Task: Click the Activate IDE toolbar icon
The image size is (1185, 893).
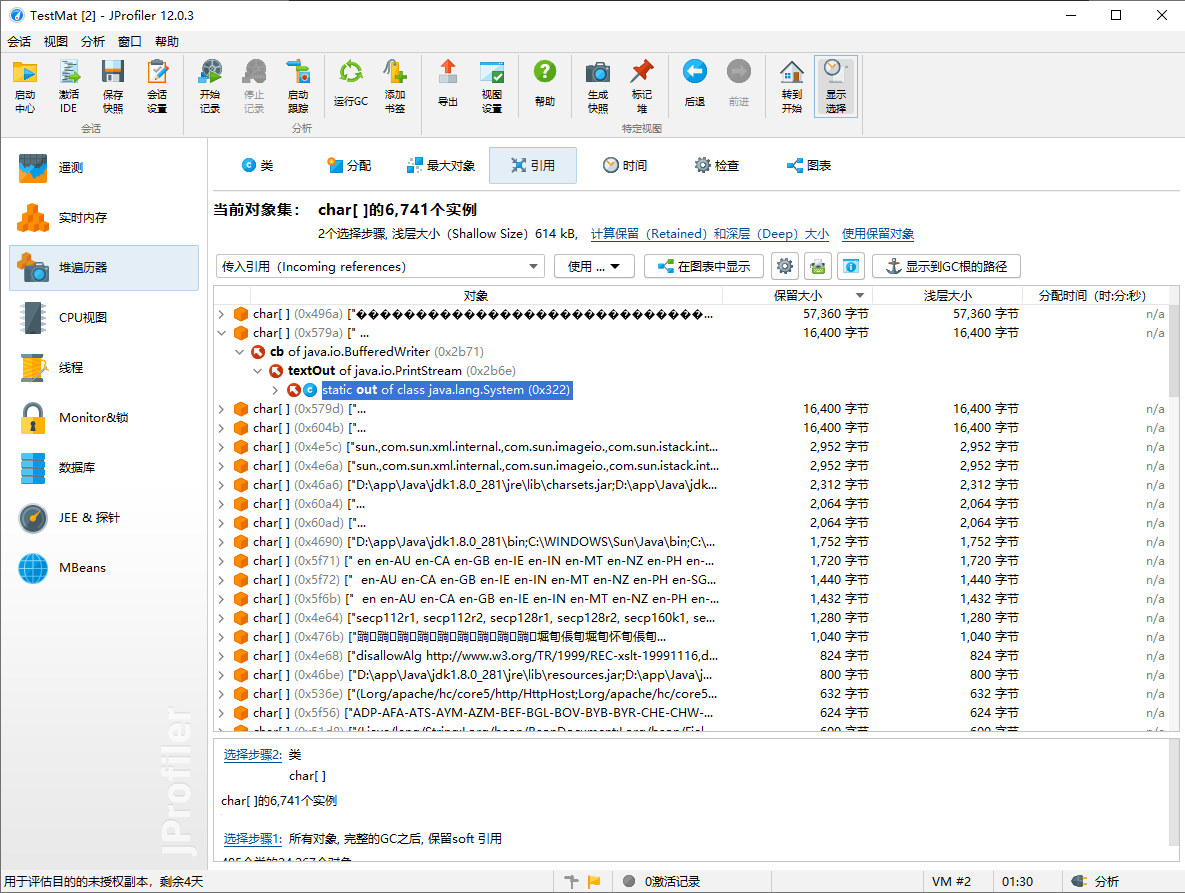Action: tap(69, 86)
